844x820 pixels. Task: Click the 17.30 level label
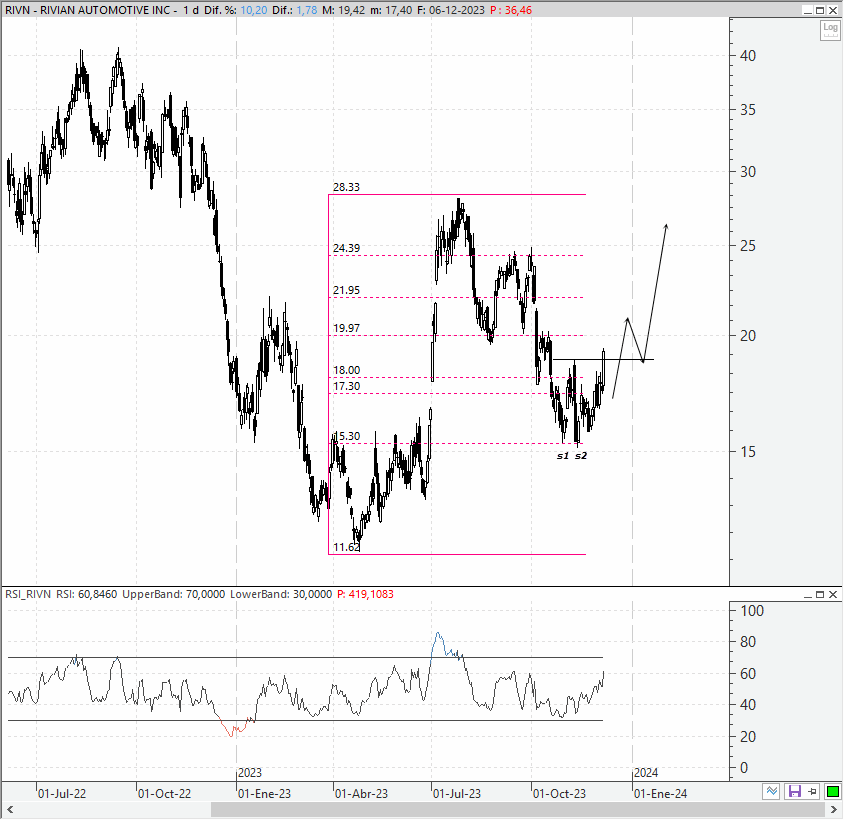pos(346,387)
